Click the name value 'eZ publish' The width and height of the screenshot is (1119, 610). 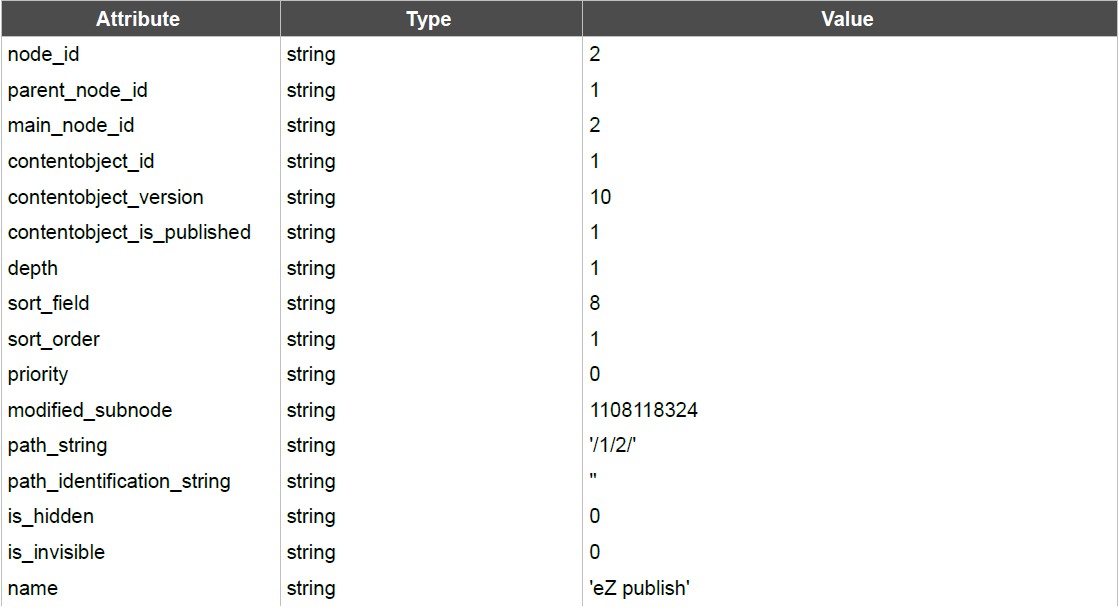639,589
